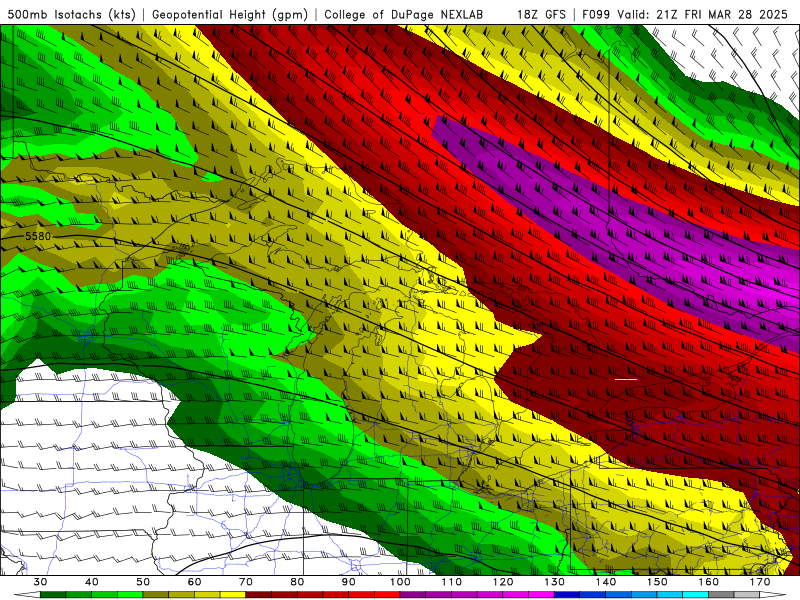Pick the dark green swatch at 30 knots
Screen dimensions: 800x600
[53, 595]
